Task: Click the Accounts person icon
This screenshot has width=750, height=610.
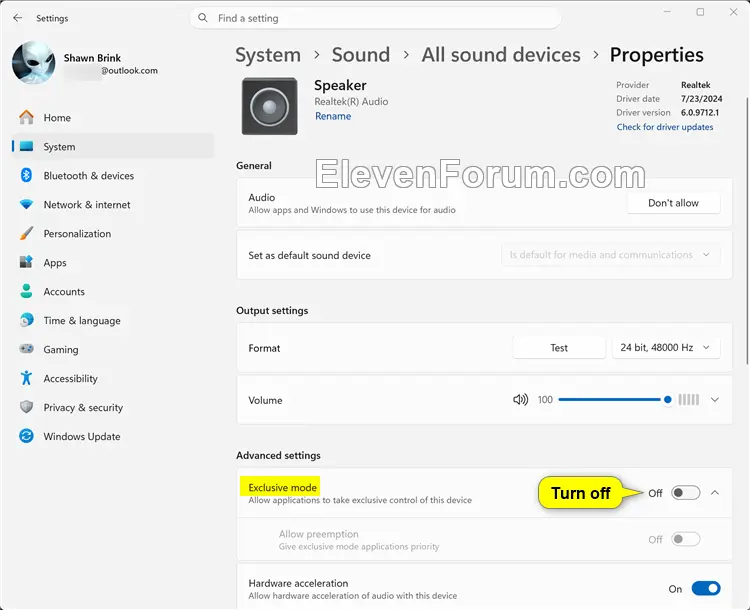Action: click(26, 291)
